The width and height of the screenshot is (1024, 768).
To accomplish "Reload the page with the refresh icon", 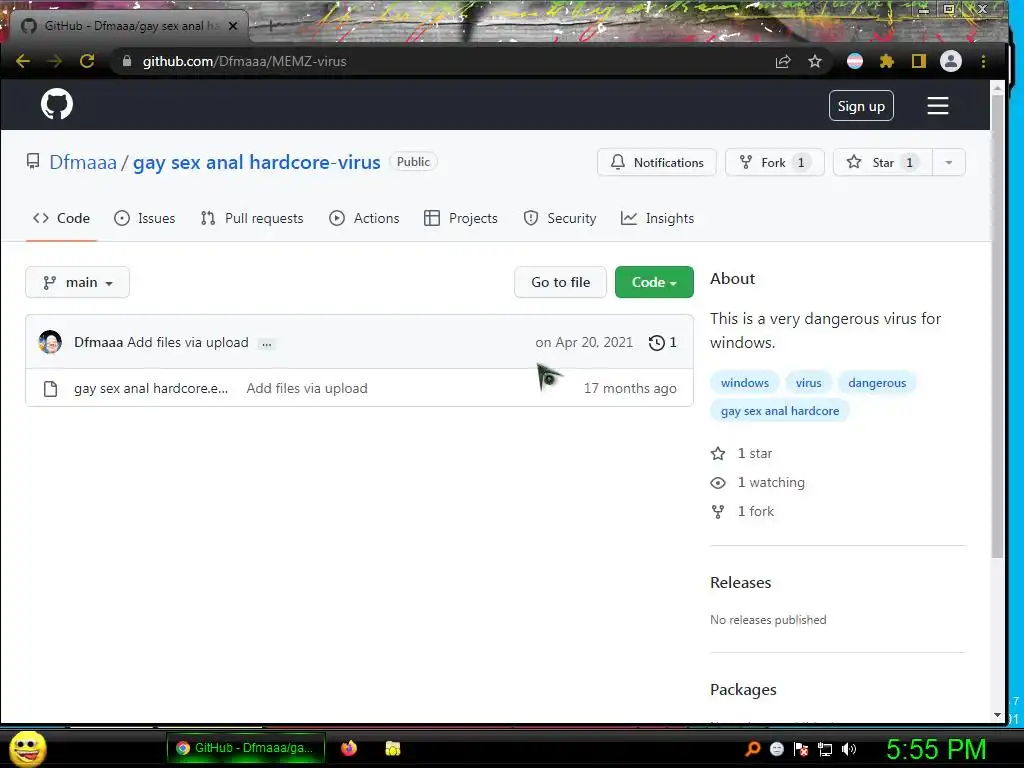I will (87, 61).
